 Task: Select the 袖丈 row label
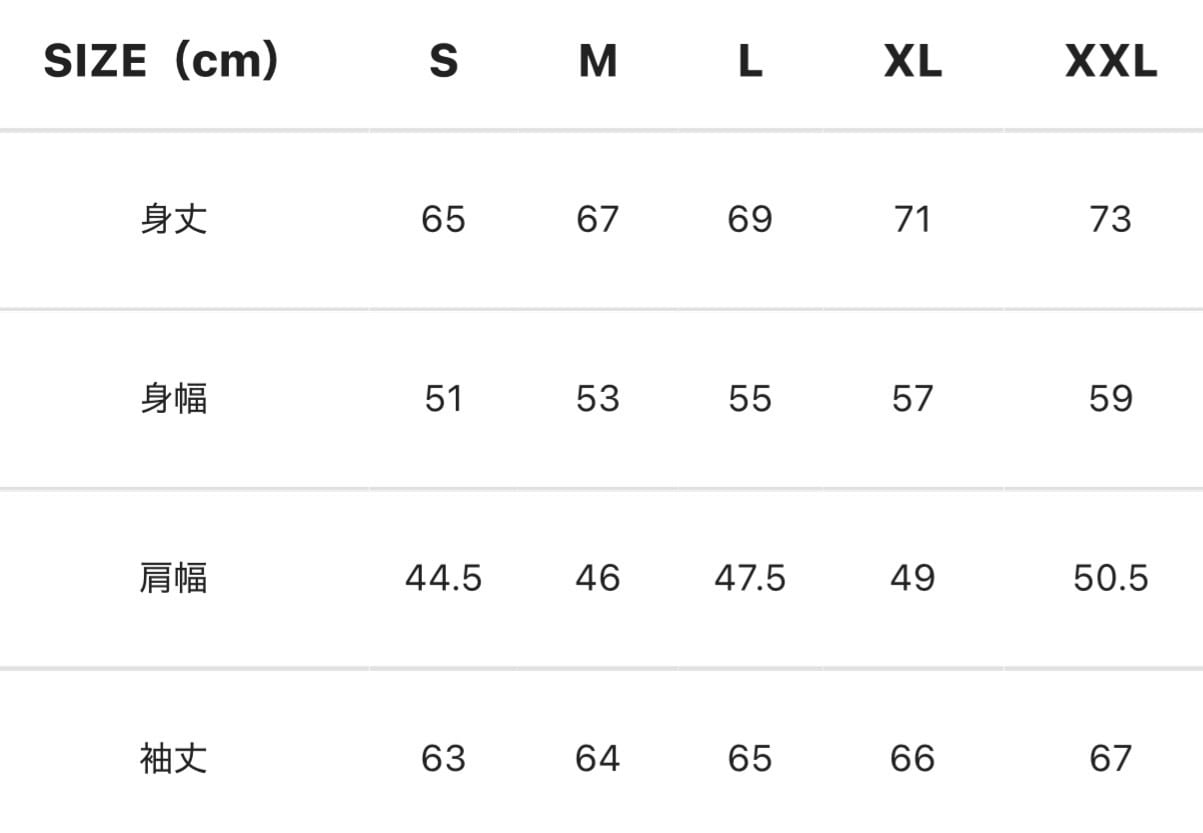tap(174, 758)
